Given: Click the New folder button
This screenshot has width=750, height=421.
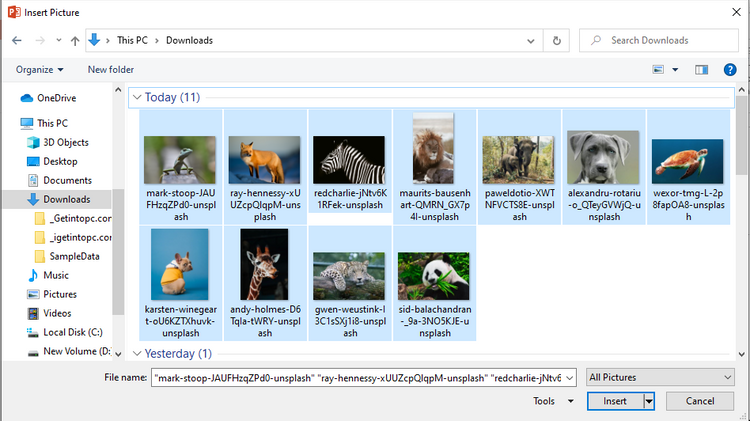Looking at the screenshot, I should click(110, 69).
